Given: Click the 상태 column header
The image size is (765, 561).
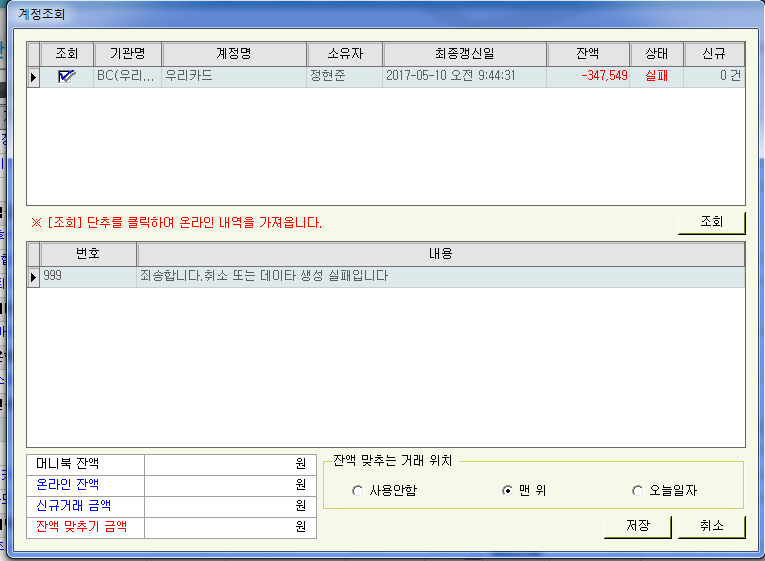Looking at the screenshot, I should pyautogui.click(x=657, y=54).
